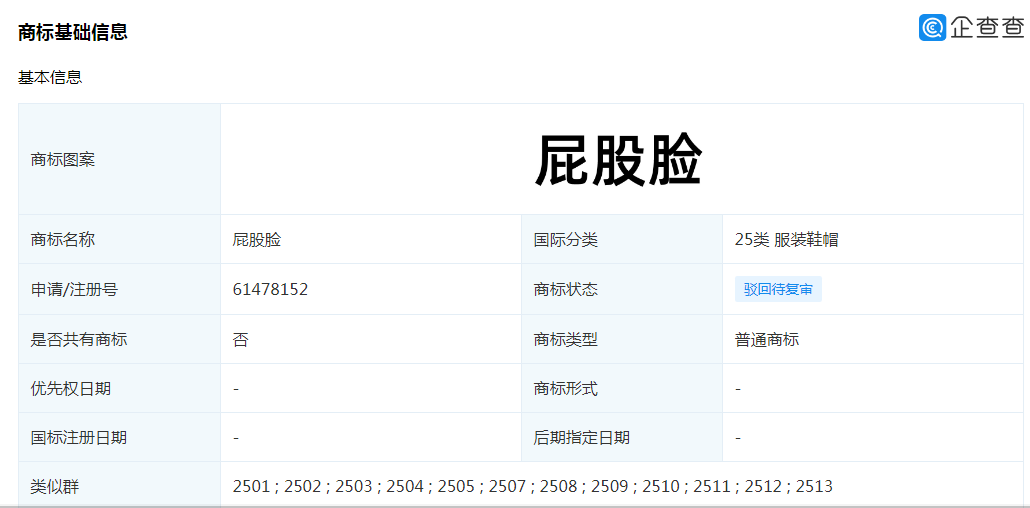Select the 普通商标 trademark type value

click(x=767, y=340)
